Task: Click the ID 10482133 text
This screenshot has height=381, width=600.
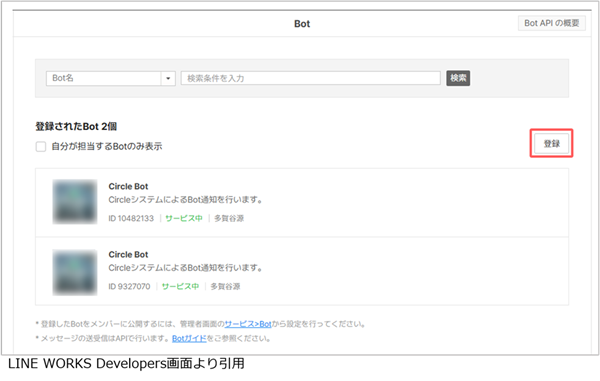Action: pos(131,218)
